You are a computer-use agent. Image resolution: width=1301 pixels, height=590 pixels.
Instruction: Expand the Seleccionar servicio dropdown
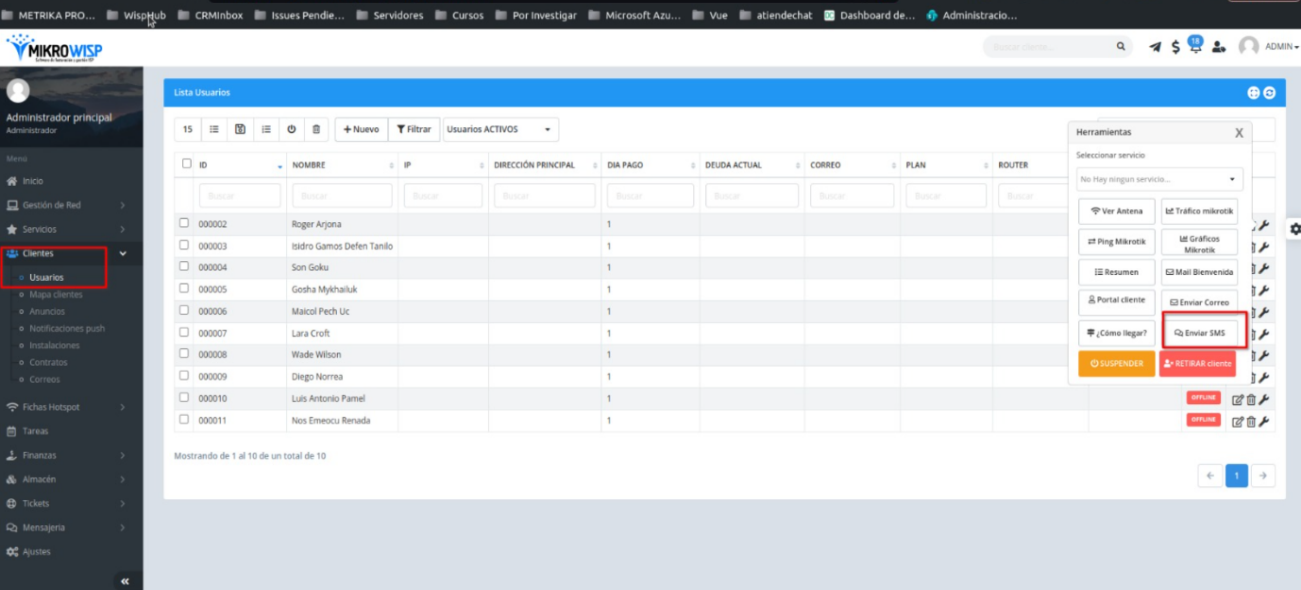pos(1159,180)
